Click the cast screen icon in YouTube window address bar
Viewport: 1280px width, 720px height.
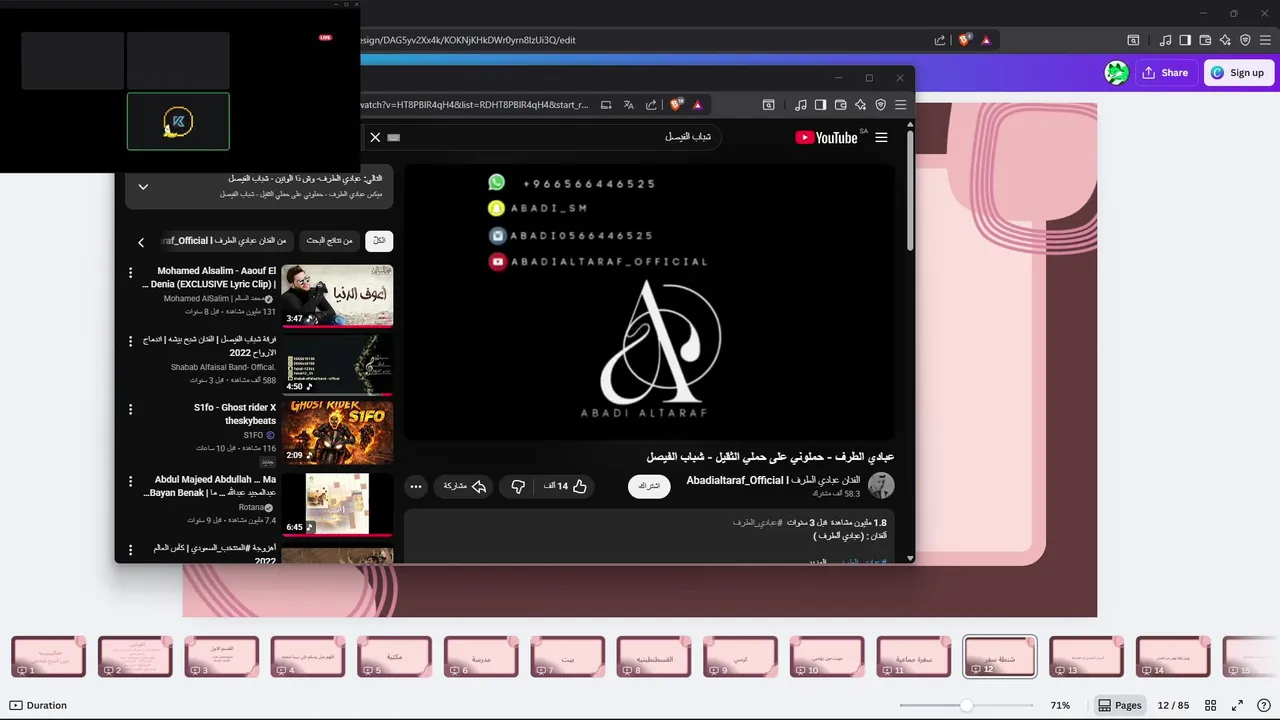[606, 104]
